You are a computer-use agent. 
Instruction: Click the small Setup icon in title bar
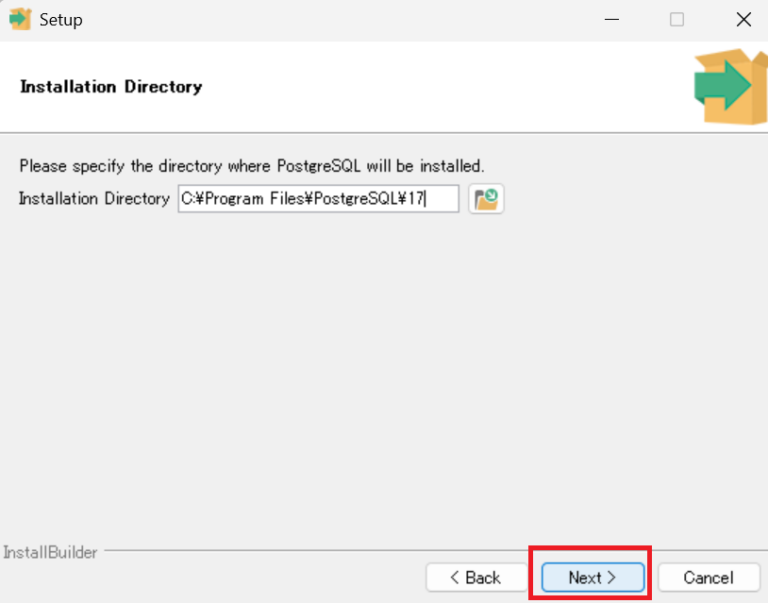[x=20, y=19]
